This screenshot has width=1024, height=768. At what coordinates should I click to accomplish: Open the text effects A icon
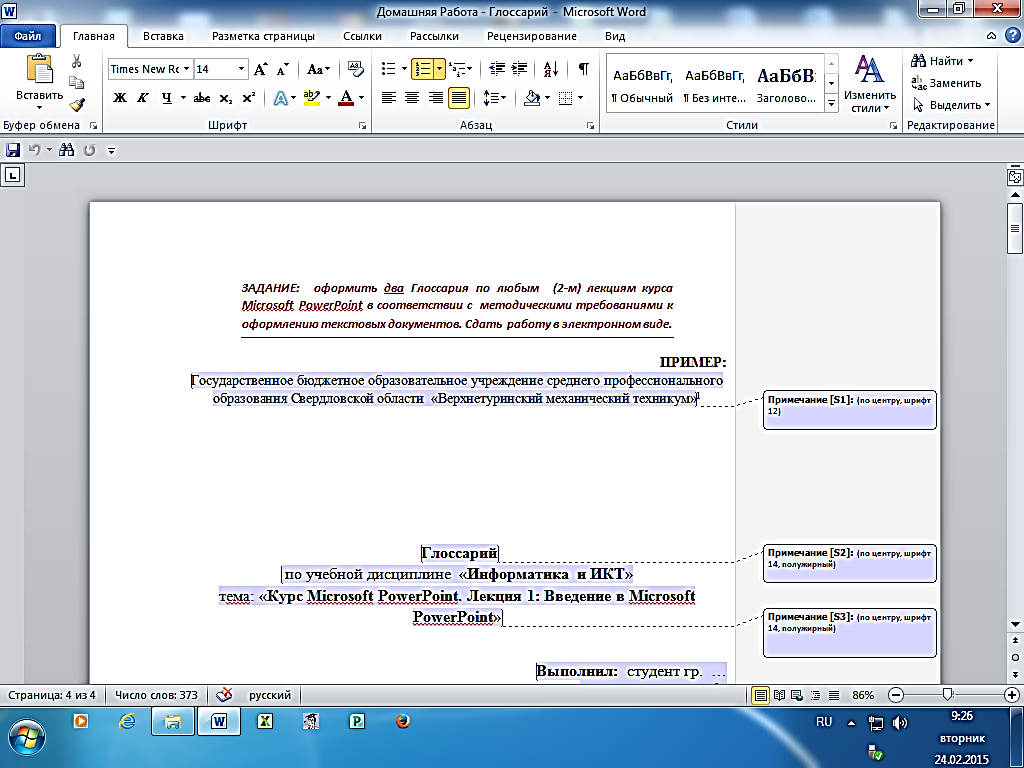280,98
